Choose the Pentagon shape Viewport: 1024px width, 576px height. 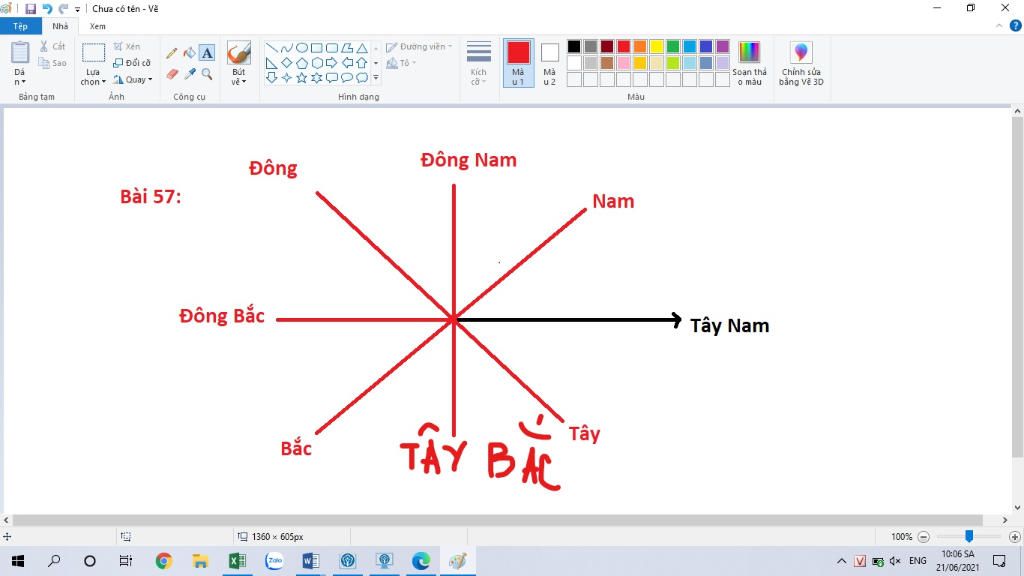coord(301,63)
